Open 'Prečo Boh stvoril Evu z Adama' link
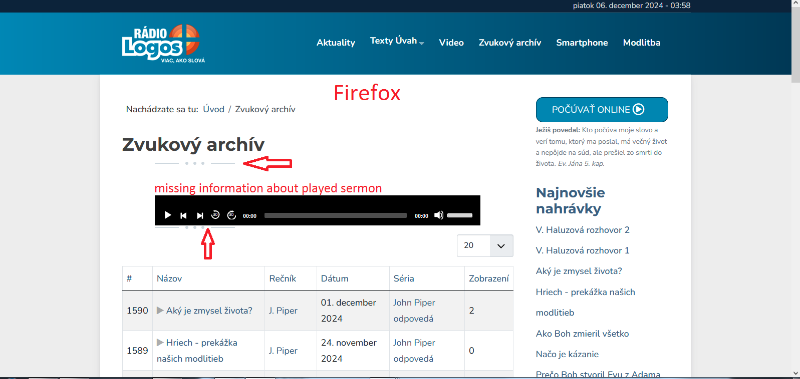The height and width of the screenshot is (379, 800). (598, 374)
